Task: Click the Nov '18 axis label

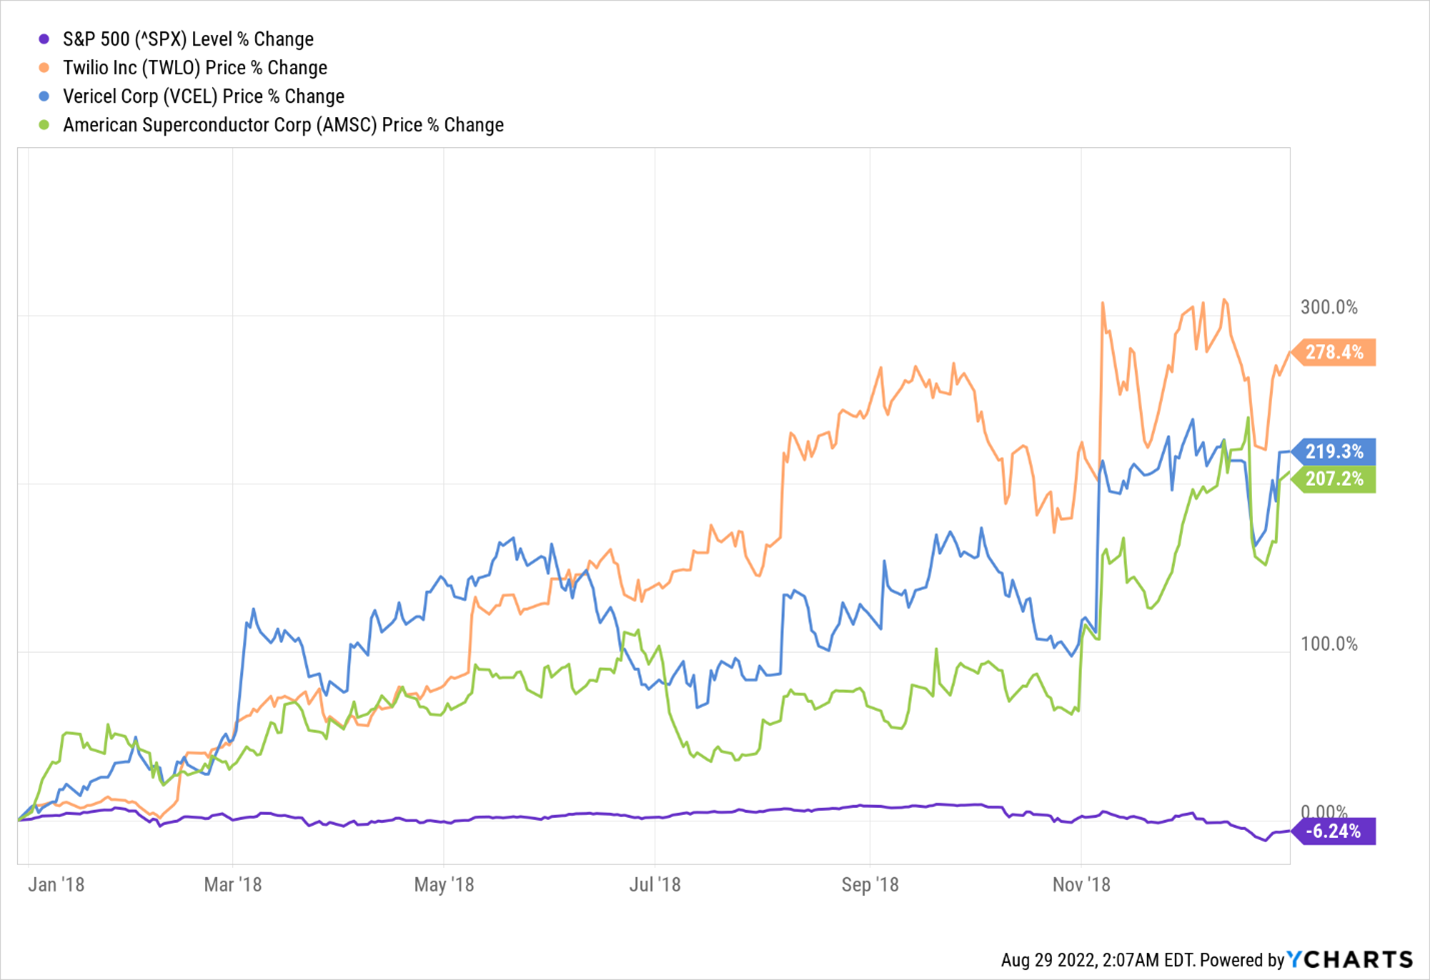Action: (x=1081, y=885)
